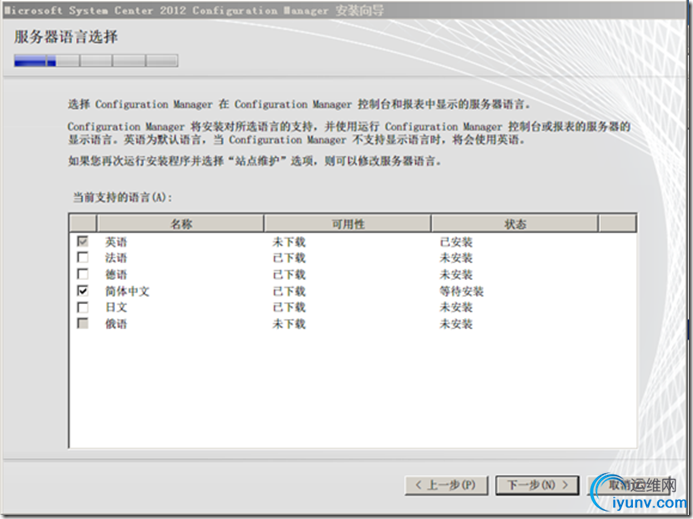The image size is (693, 519).
Task: Select the 俄语 row name
Action: pyautogui.click(x=116, y=324)
